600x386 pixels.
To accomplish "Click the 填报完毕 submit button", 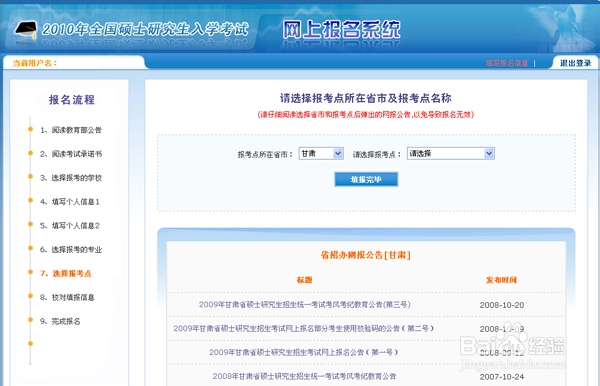I will (366, 179).
